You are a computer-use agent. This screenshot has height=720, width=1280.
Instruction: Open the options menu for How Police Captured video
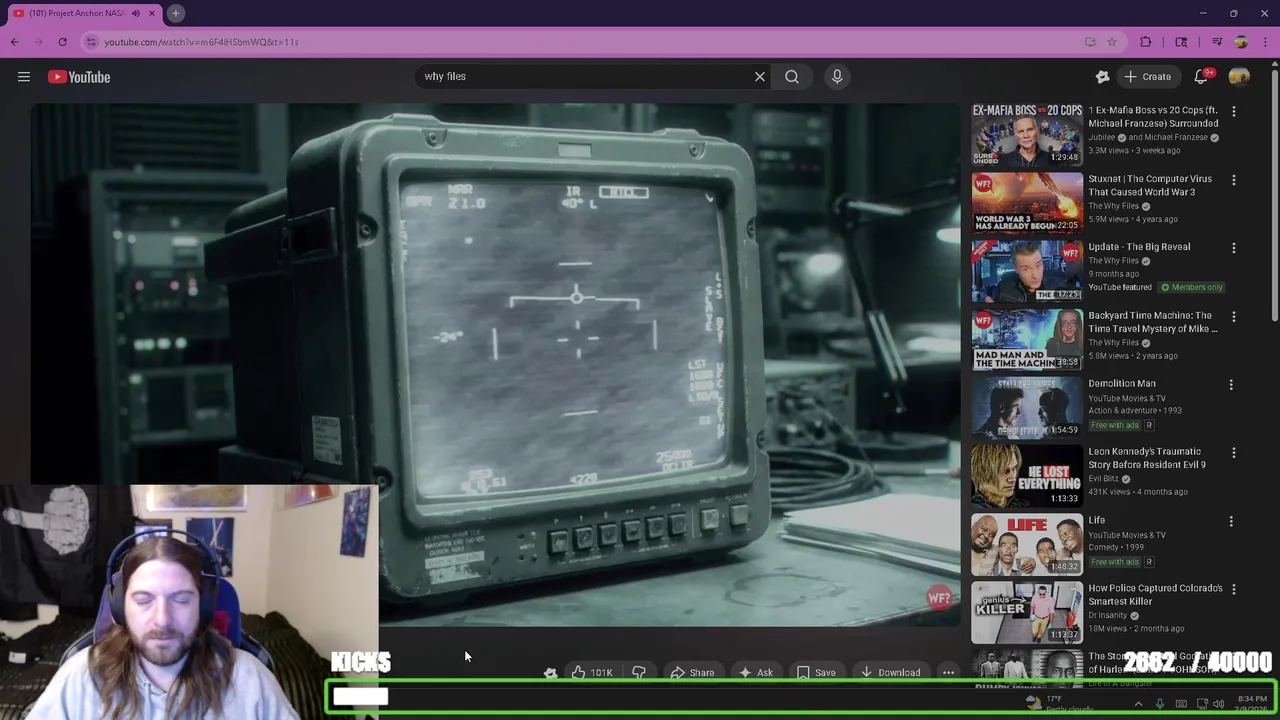1233,590
